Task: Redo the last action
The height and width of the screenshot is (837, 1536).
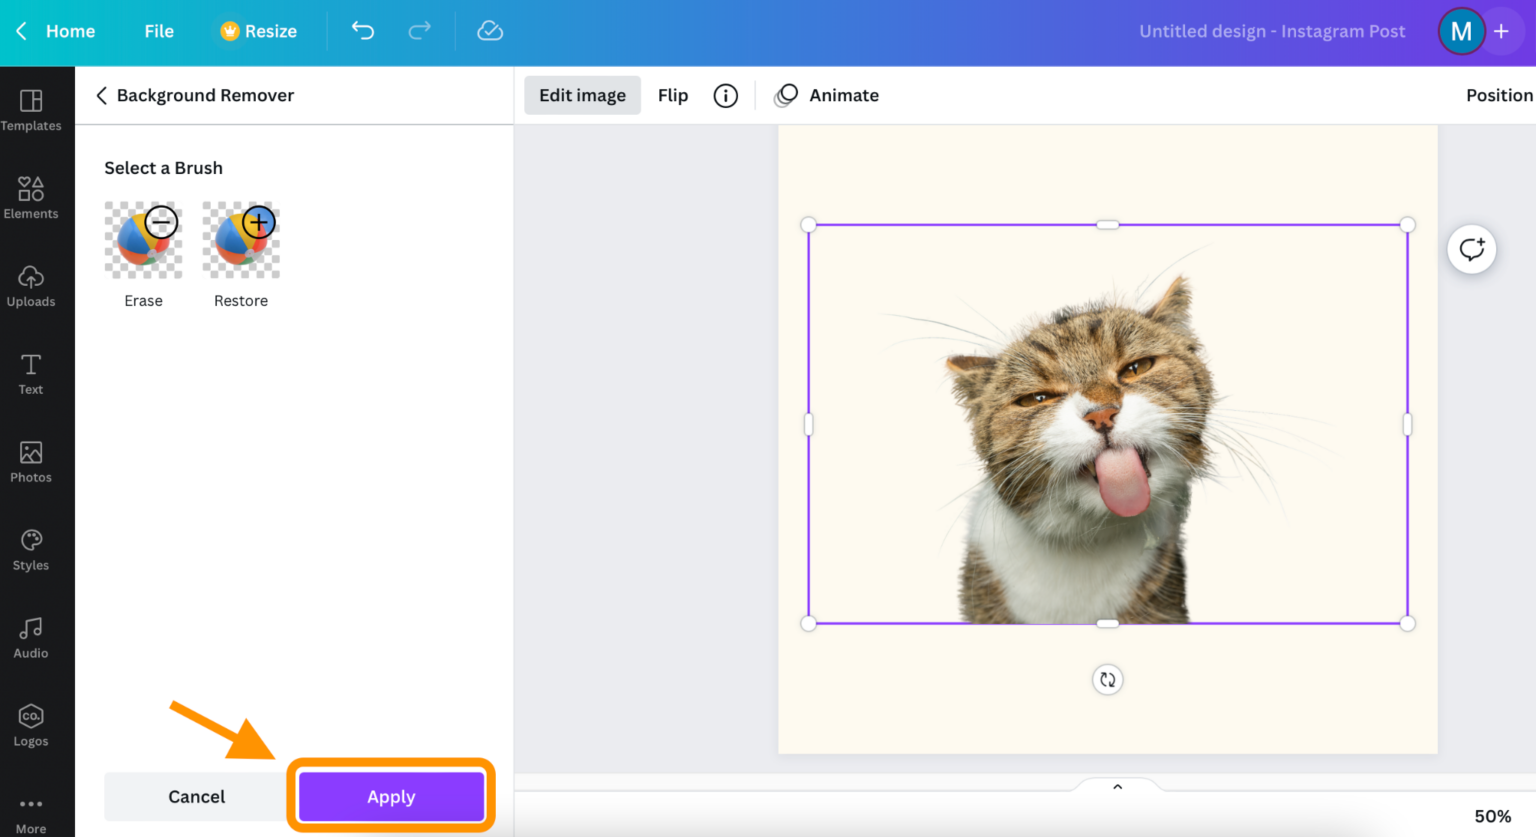Action: click(x=419, y=31)
